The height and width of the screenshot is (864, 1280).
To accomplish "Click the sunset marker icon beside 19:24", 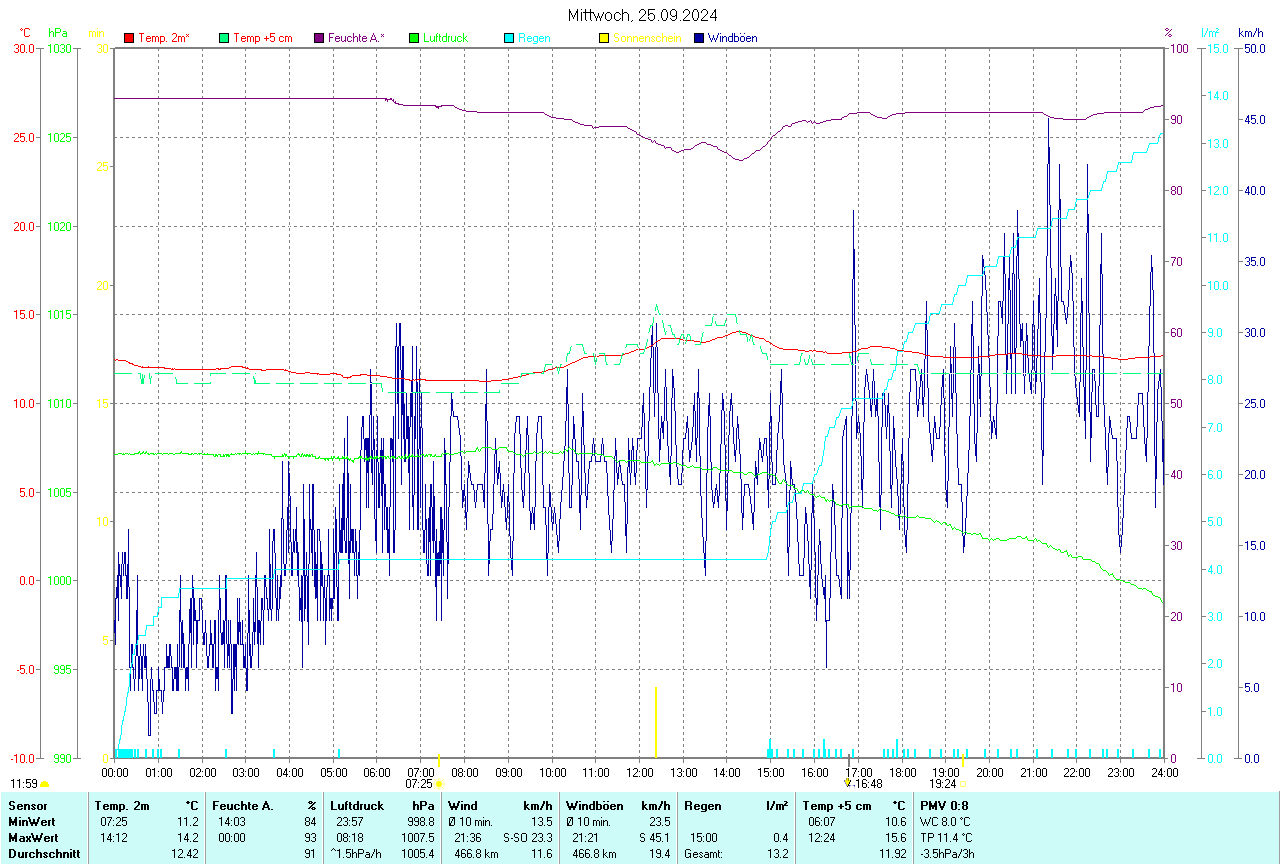I will [x=962, y=784].
